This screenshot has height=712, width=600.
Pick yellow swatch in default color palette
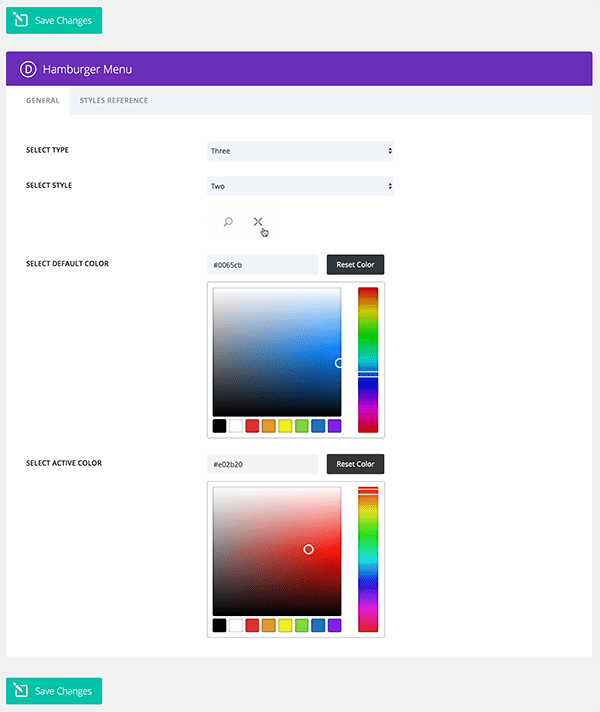(x=285, y=426)
